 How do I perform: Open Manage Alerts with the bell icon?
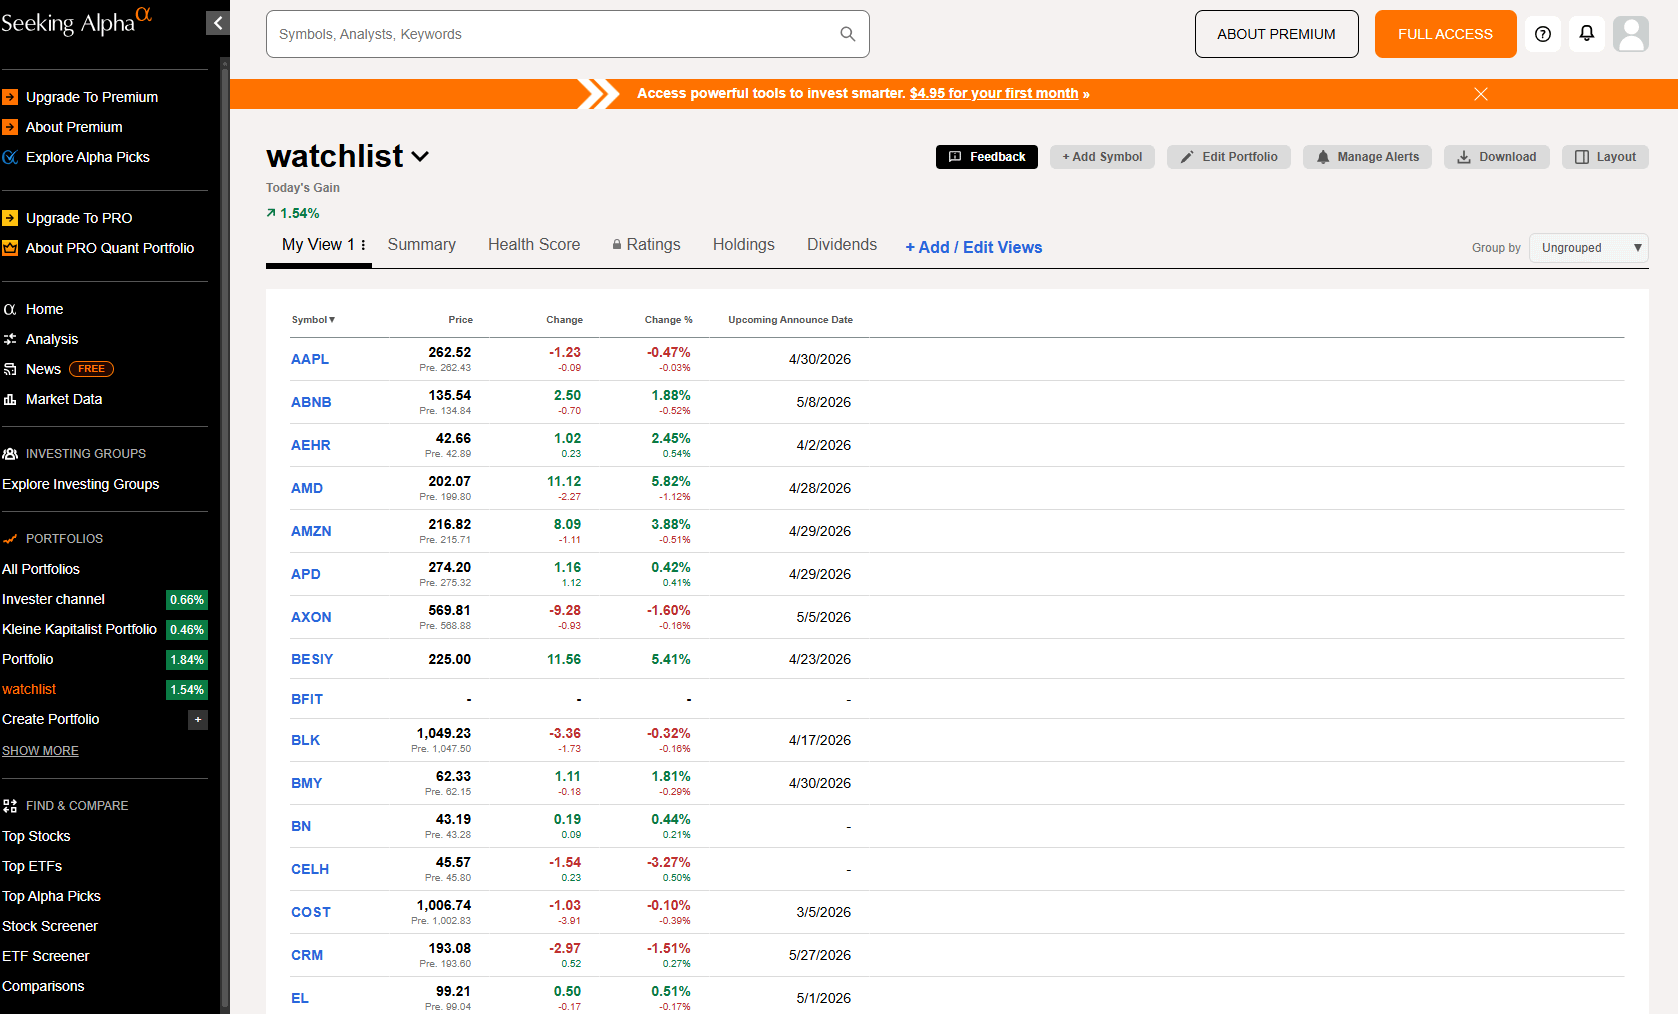1368,157
